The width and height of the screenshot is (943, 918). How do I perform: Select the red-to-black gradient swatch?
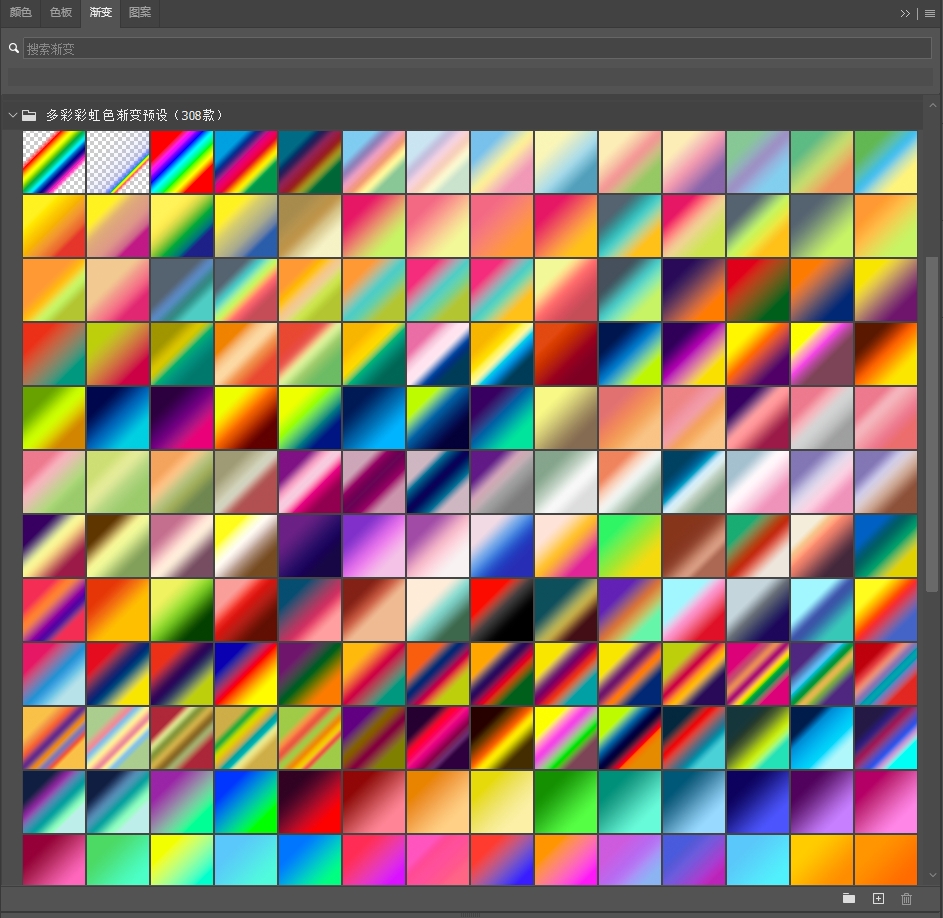(x=502, y=609)
